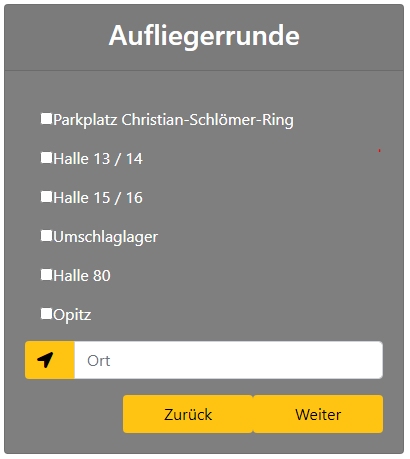The width and height of the screenshot is (410, 459).
Task: Click the Halle 13 / 14 label text
Action: 98,159
